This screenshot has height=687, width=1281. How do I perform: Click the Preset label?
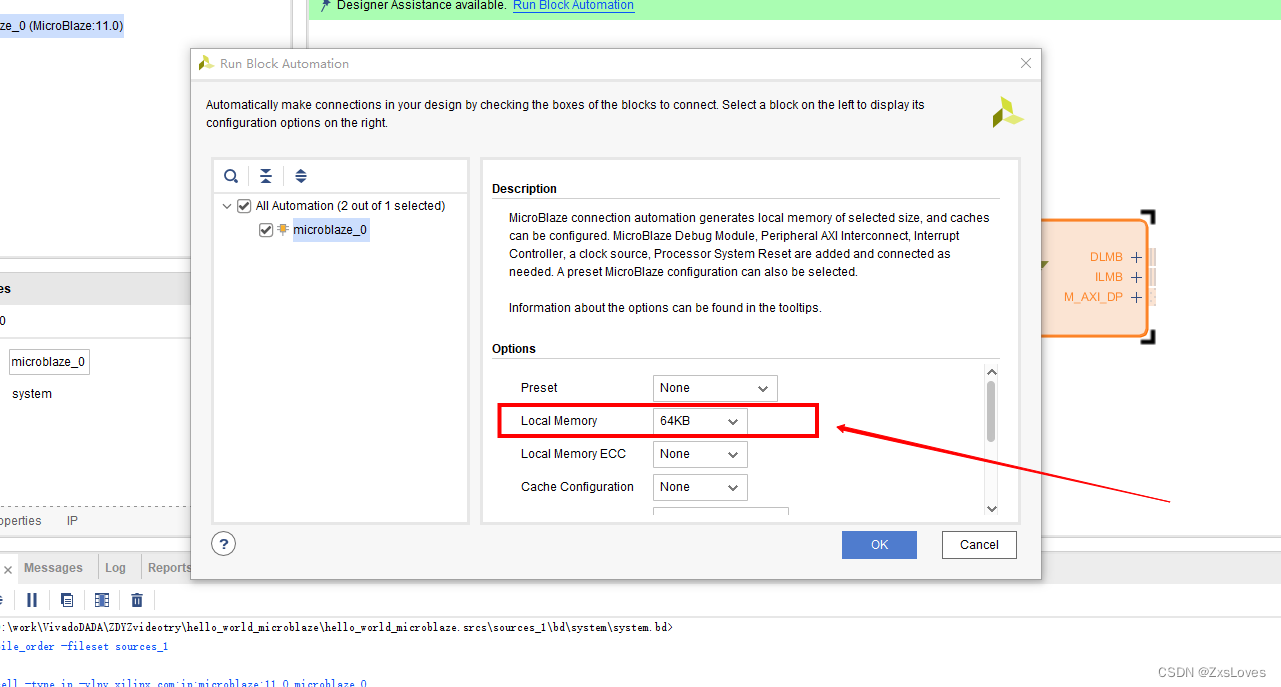pyautogui.click(x=539, y=388)
